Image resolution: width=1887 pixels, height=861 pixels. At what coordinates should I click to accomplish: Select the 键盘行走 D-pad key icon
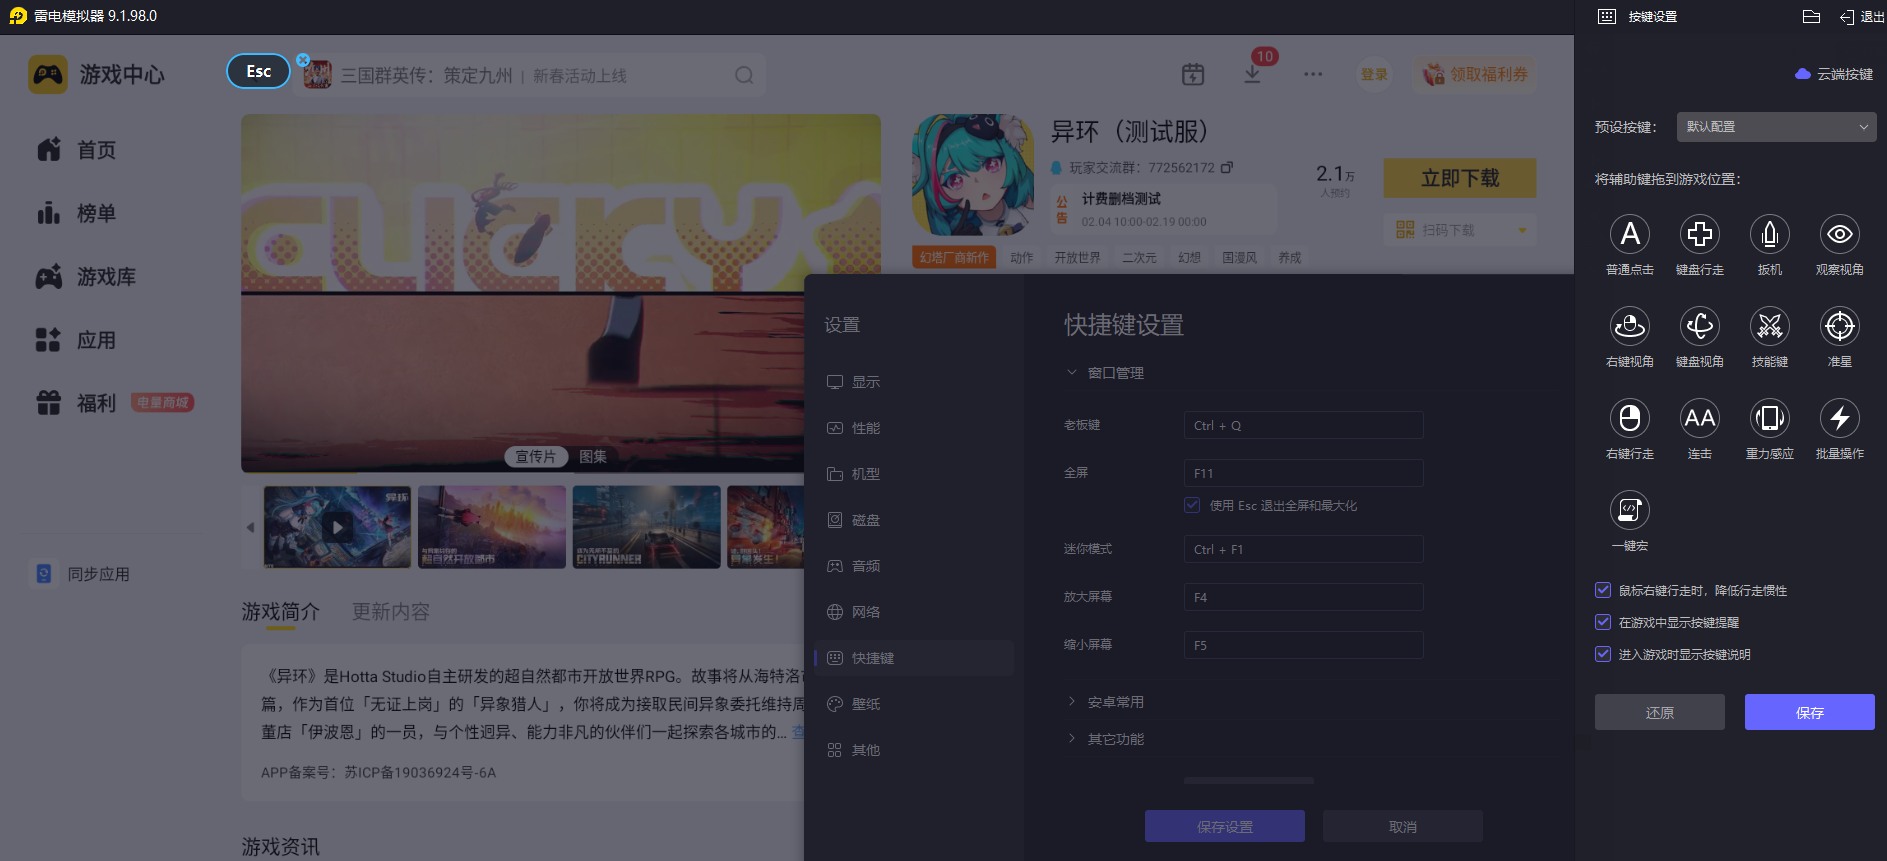tap(1699, 235)
